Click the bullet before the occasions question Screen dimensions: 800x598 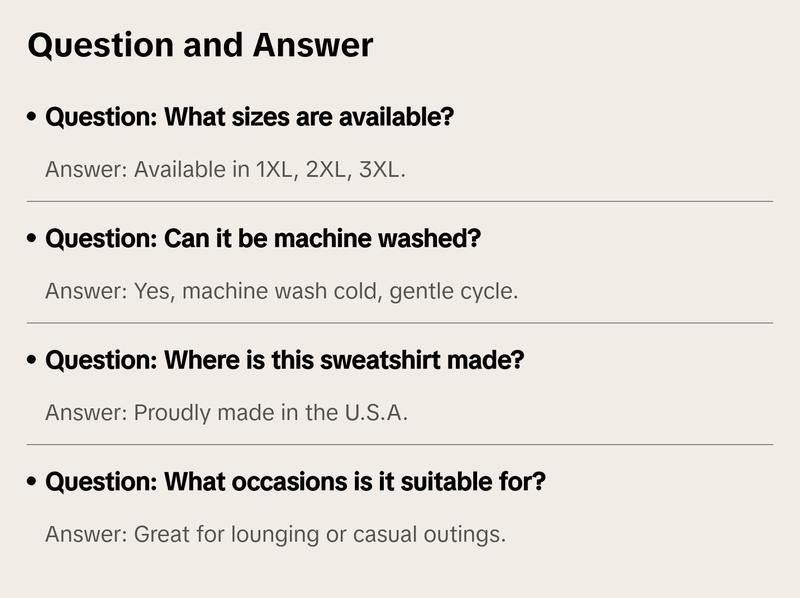click(33, 483)
